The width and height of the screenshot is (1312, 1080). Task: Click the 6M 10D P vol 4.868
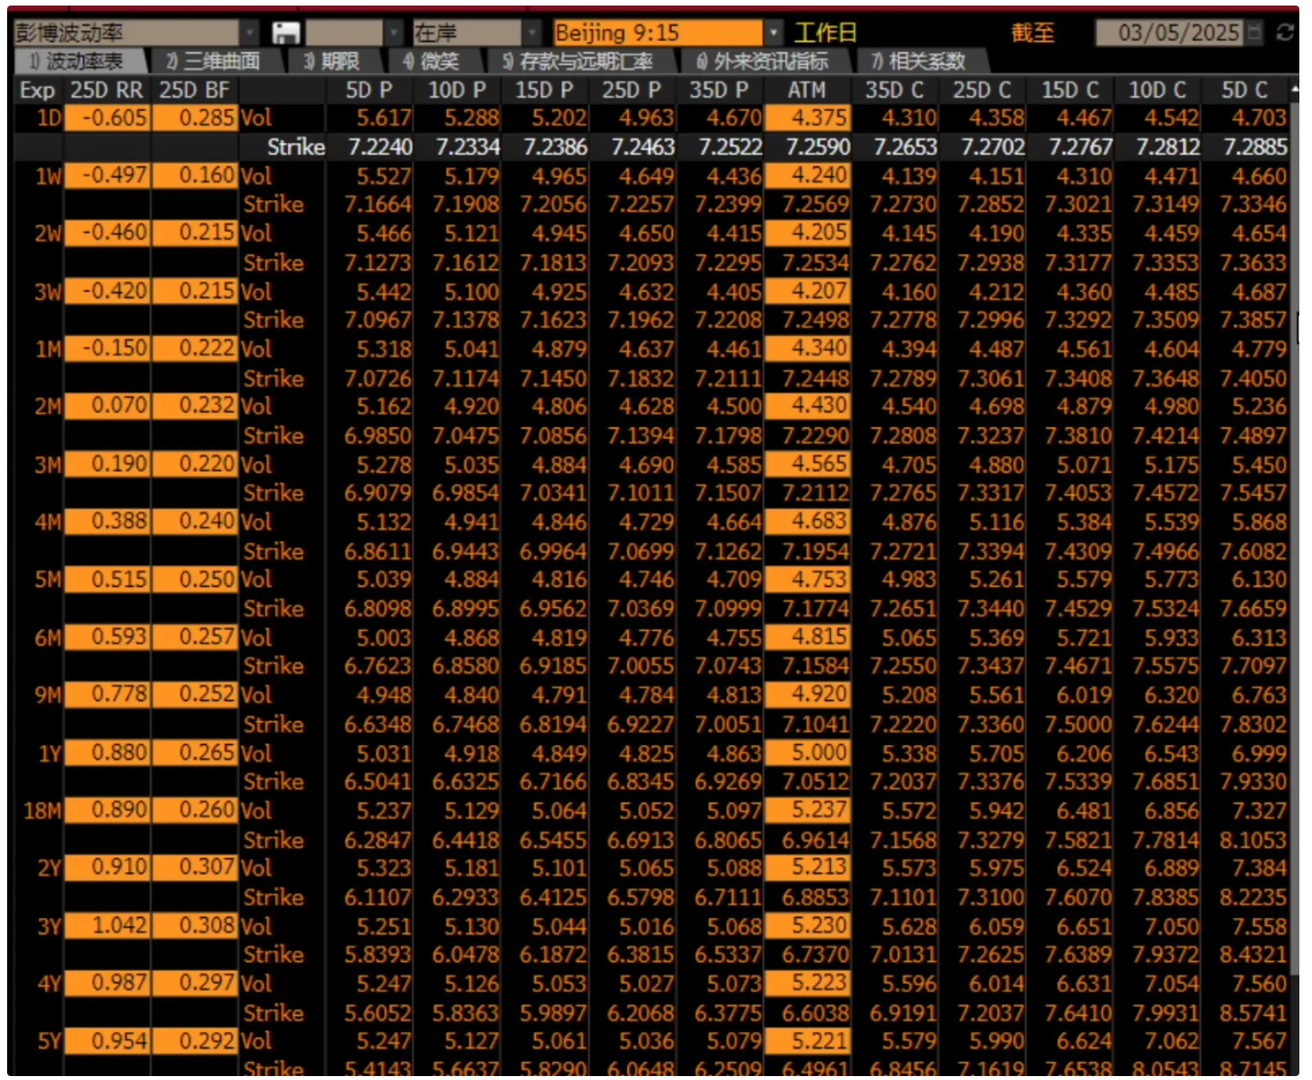(x=471, y=637)
